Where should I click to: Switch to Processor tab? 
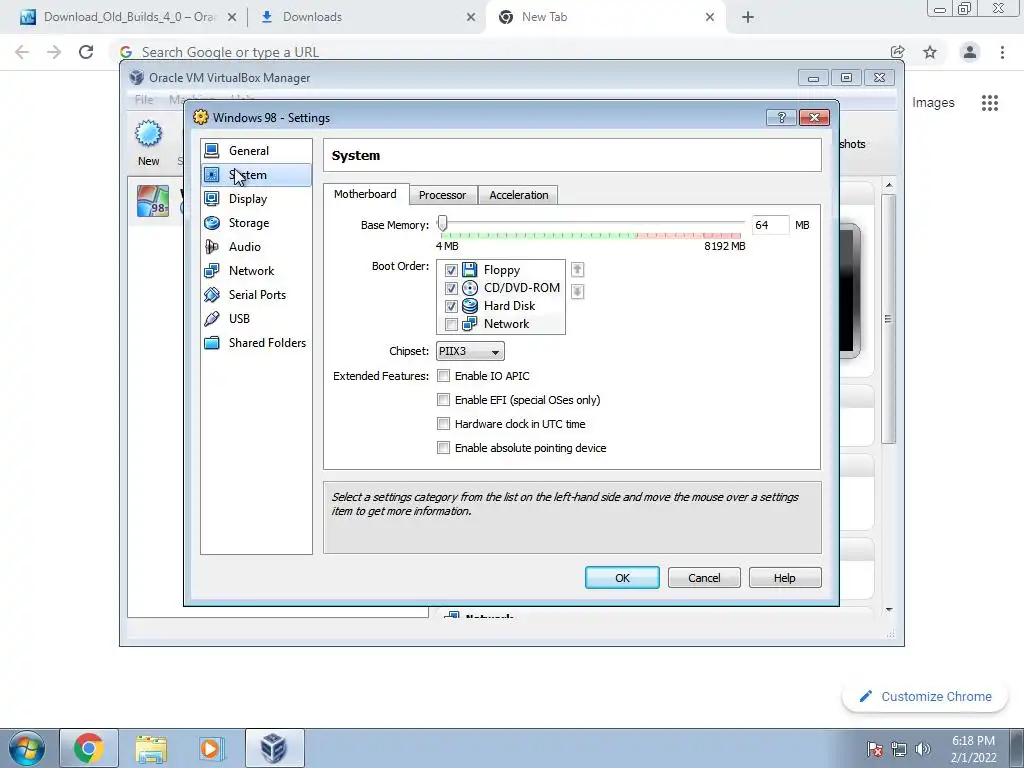click(443, 195)
